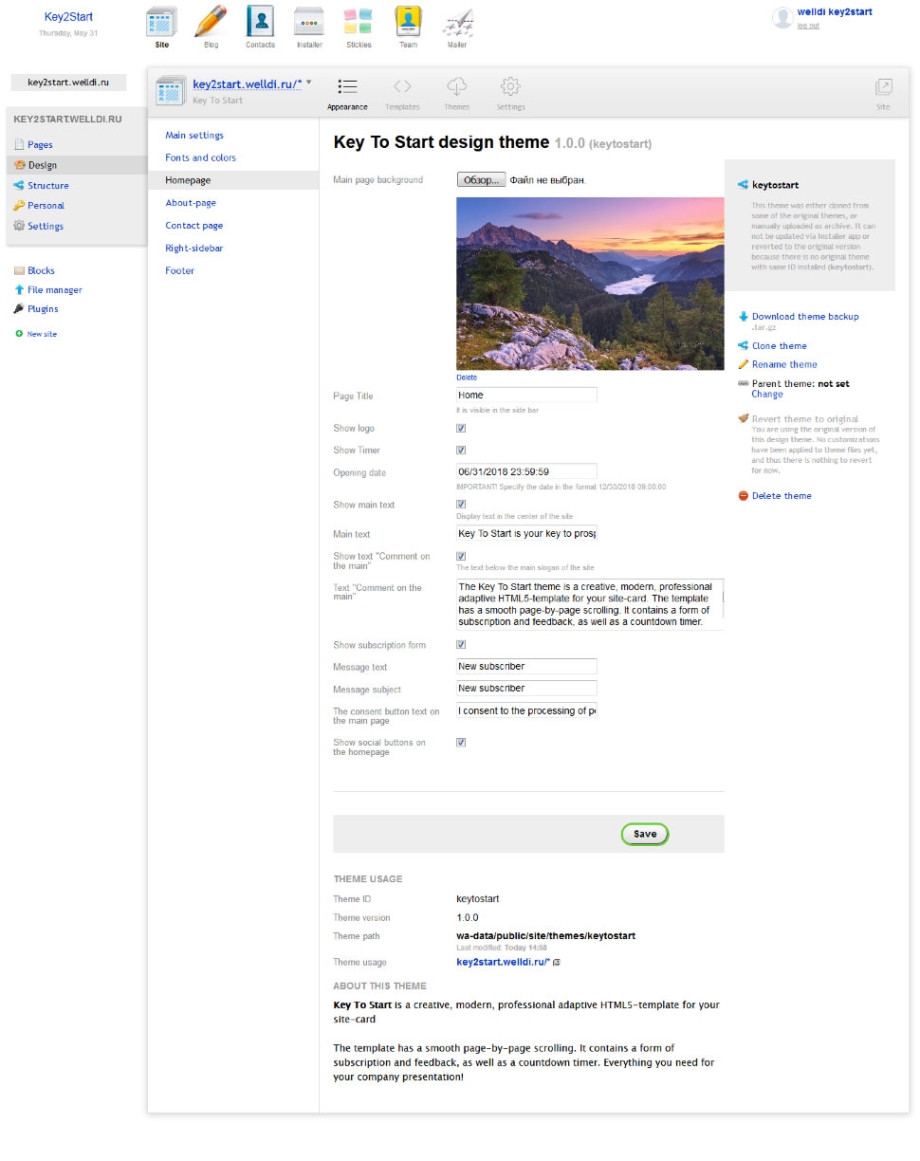Launch the Installer app icon

click(x=309, y=24)
